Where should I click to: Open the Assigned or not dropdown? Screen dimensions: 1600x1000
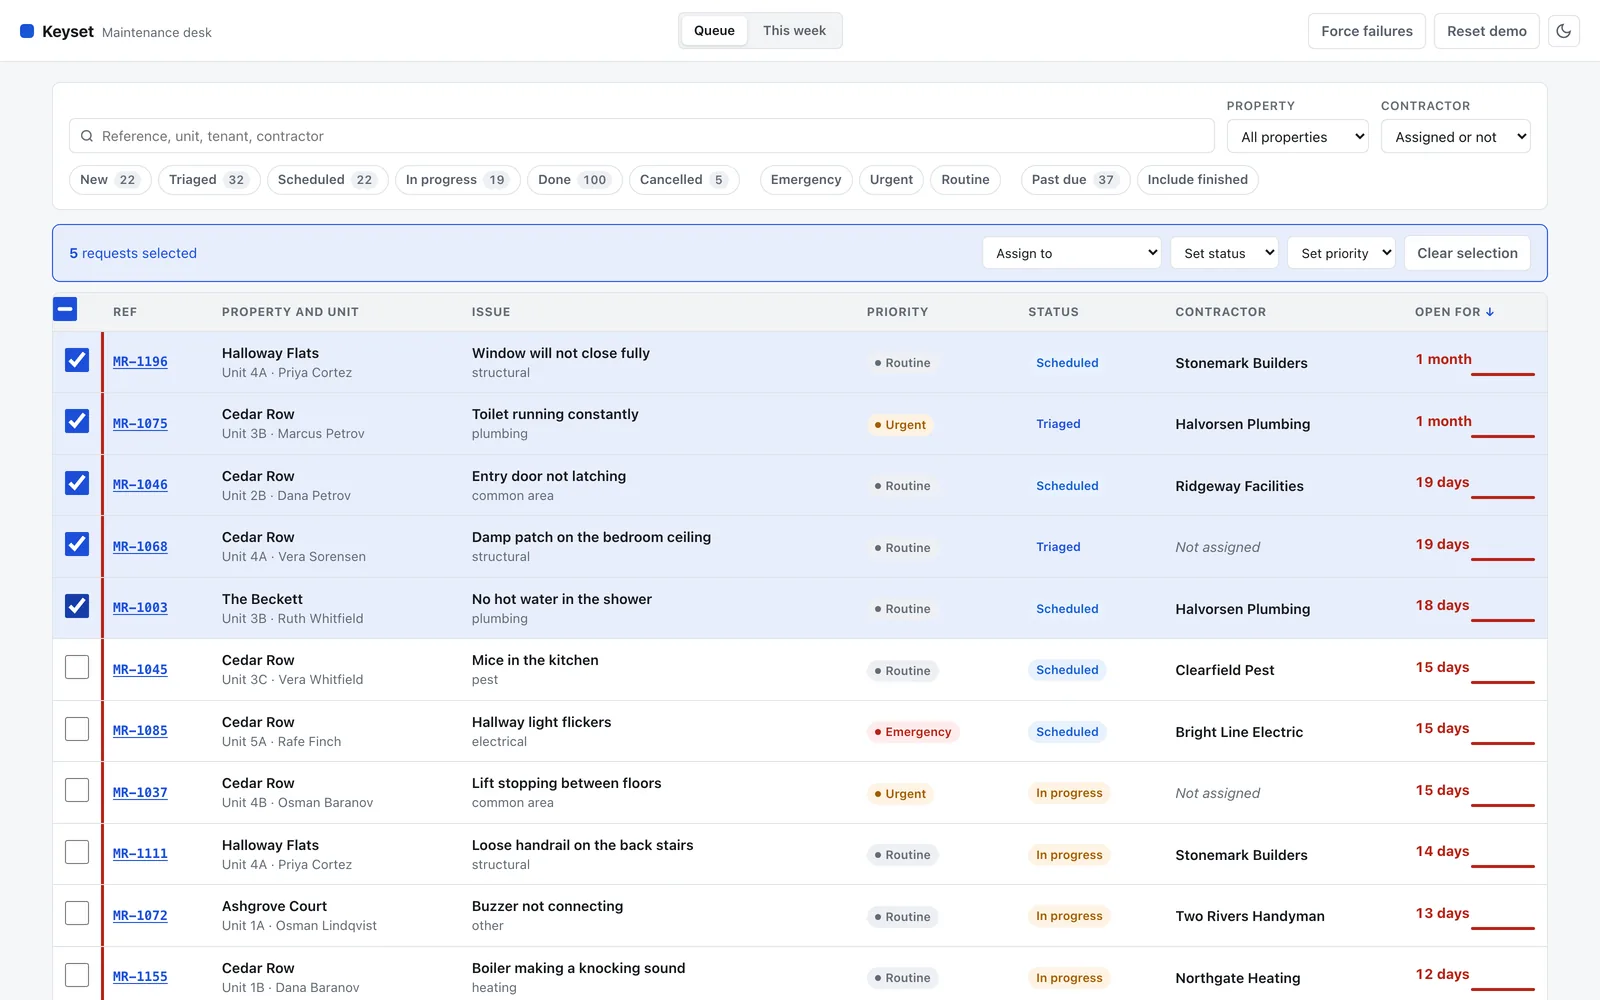[1455, 137]
